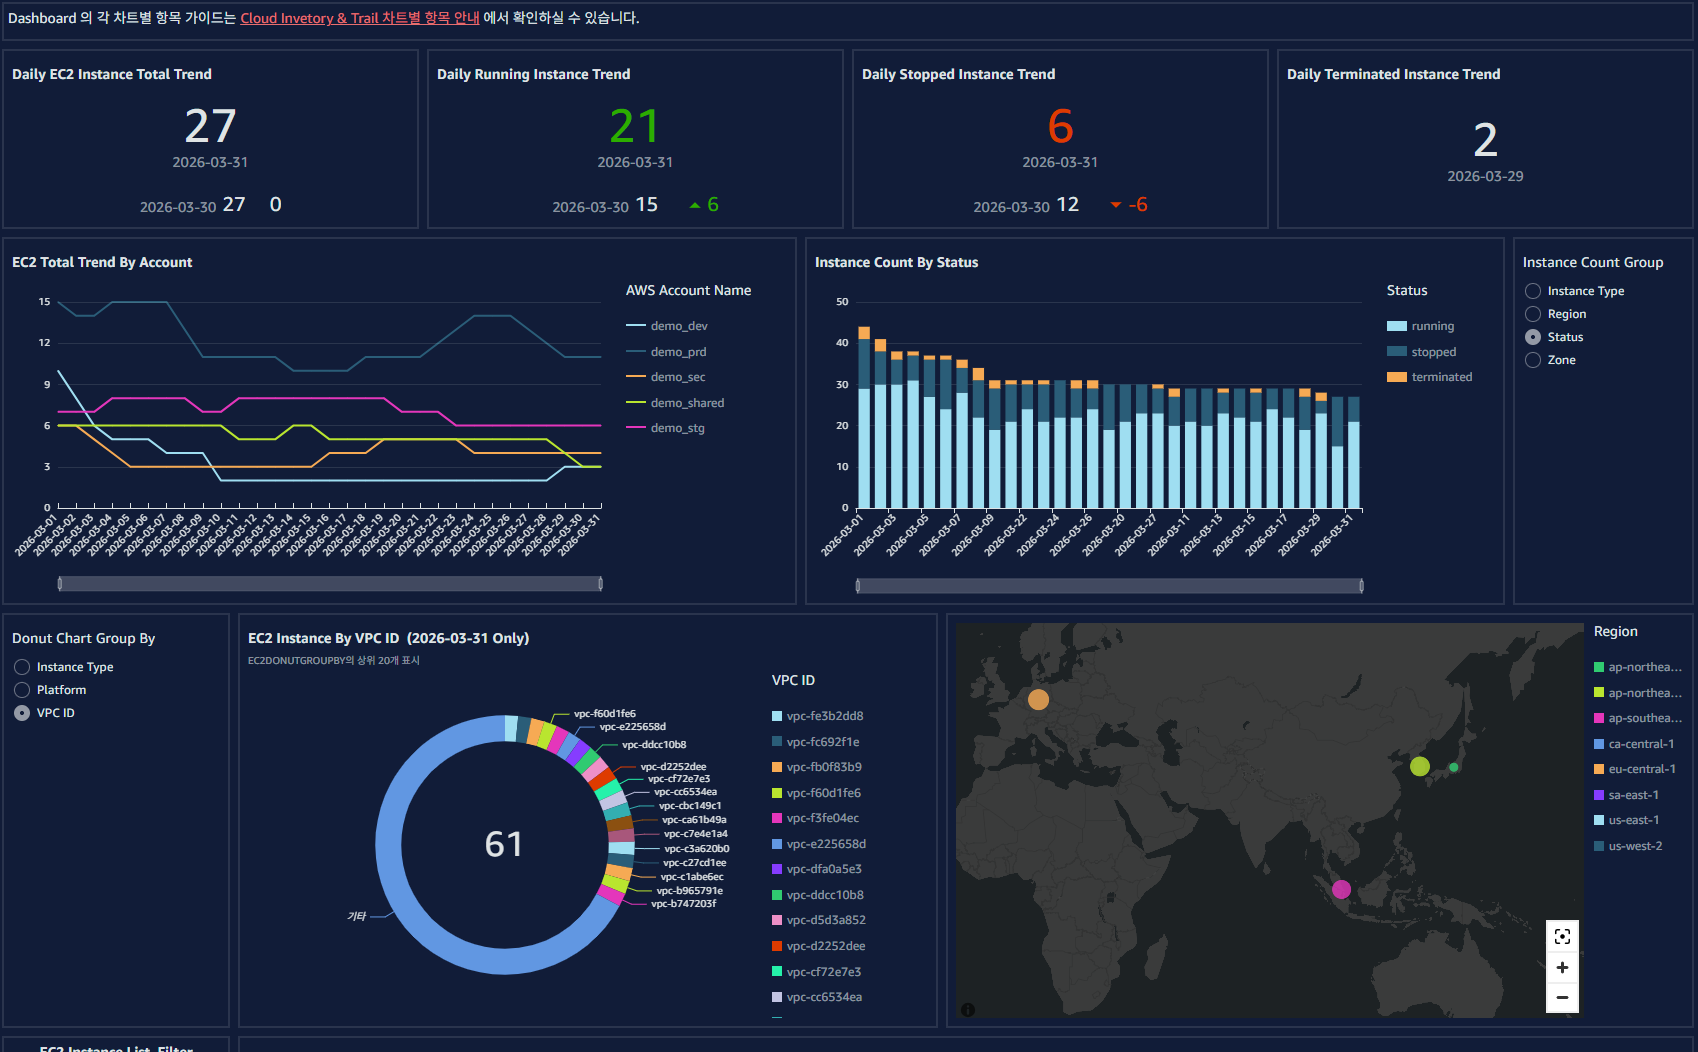Viewport: 1698px width, 1052px height.
Task: Click the running status color swatch
Action: point(1397,326)
